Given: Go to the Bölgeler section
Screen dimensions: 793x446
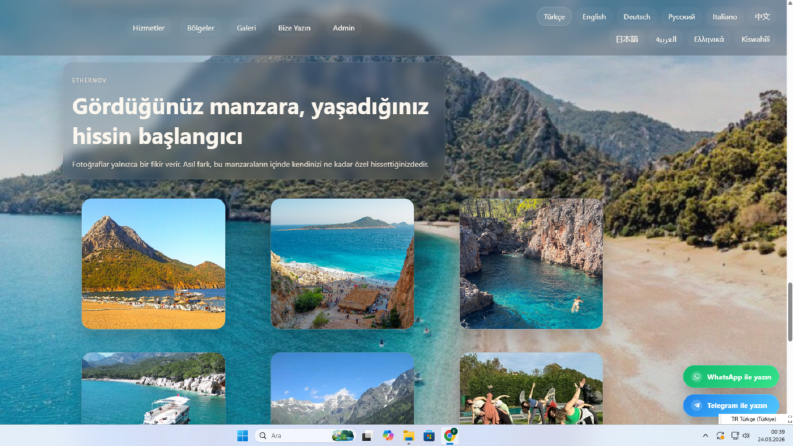Looking at the screenshot, I should coord(200,28).
